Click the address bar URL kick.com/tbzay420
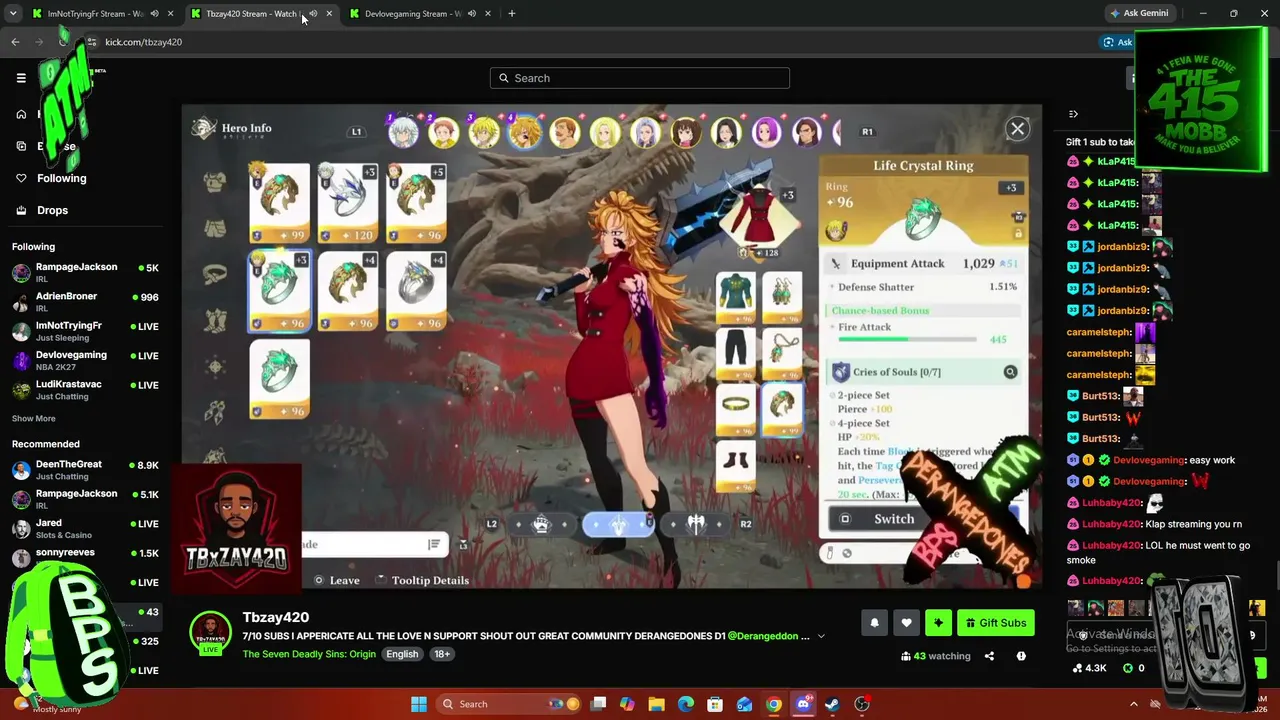 click(144, 42)
